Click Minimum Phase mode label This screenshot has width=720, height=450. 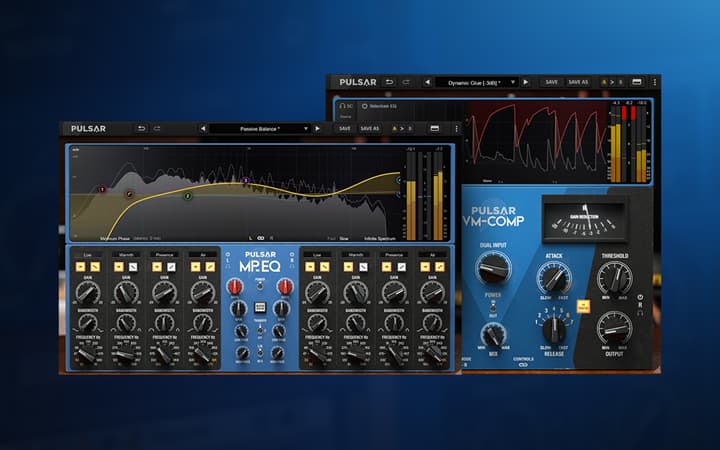pos(115,238)
